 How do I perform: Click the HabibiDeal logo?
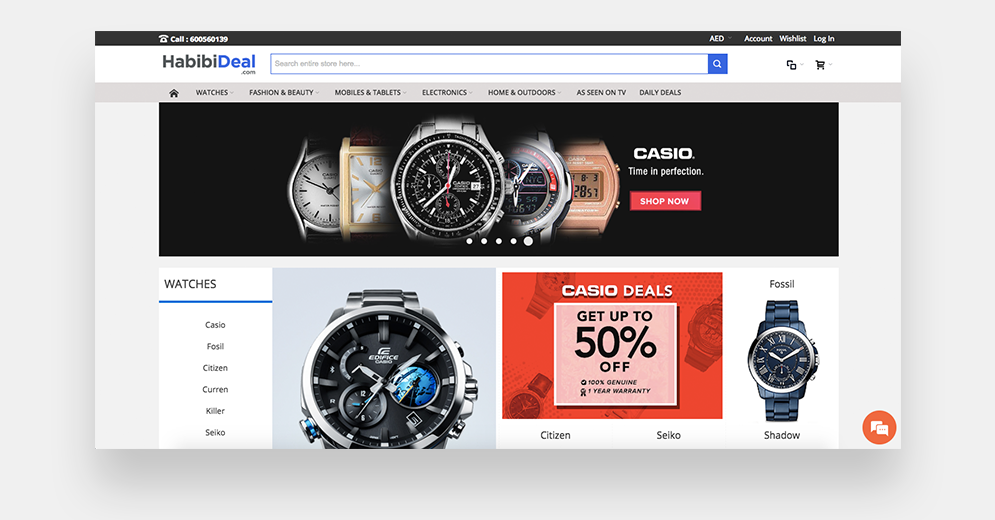(209, 63)
